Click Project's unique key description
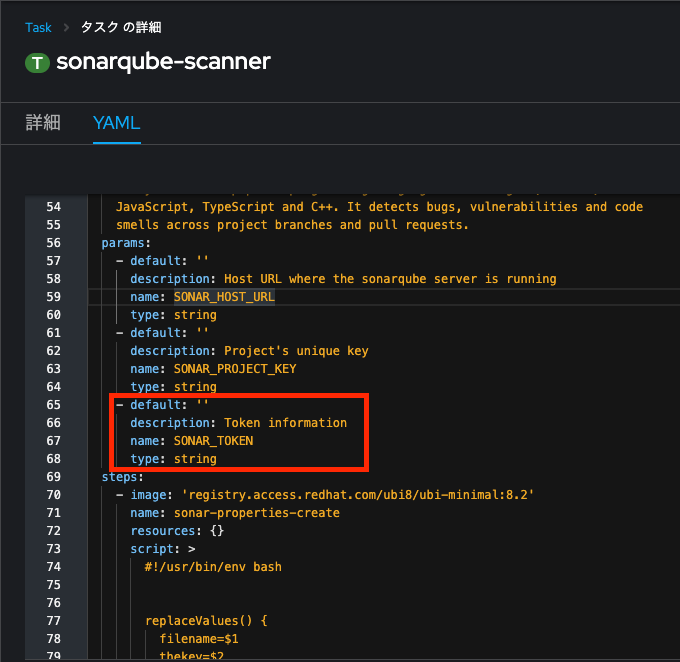Viewport: 680px width, 662px height. click(x=296, y=351)
